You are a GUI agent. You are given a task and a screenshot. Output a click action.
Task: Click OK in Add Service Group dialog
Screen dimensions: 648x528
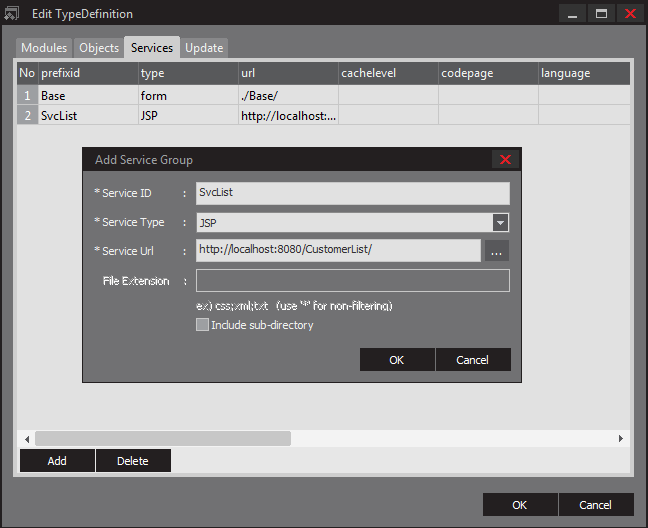point(397,360)
